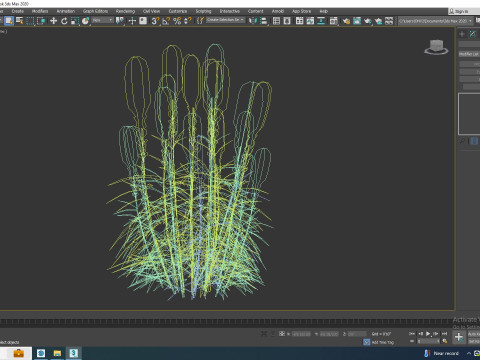
Task: Click the ViewCube in the viewport
Action: tap(436, 47)
